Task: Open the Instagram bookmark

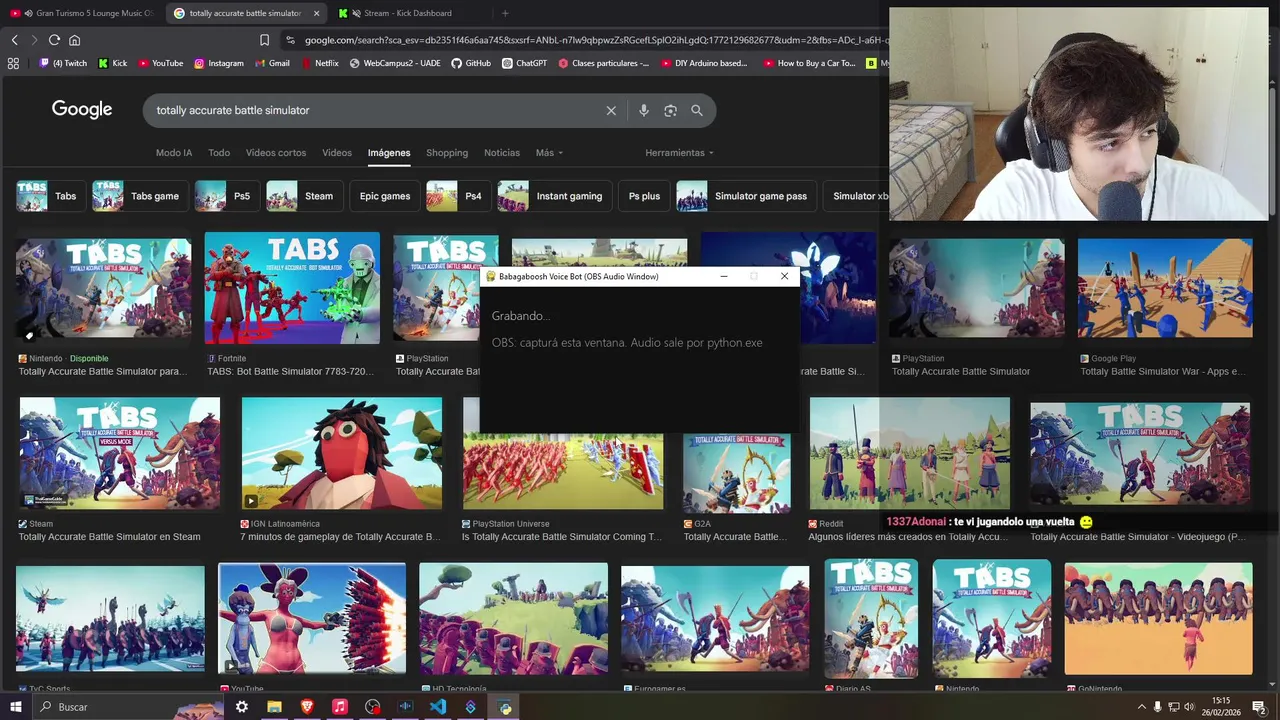Action: pos(219,63)
